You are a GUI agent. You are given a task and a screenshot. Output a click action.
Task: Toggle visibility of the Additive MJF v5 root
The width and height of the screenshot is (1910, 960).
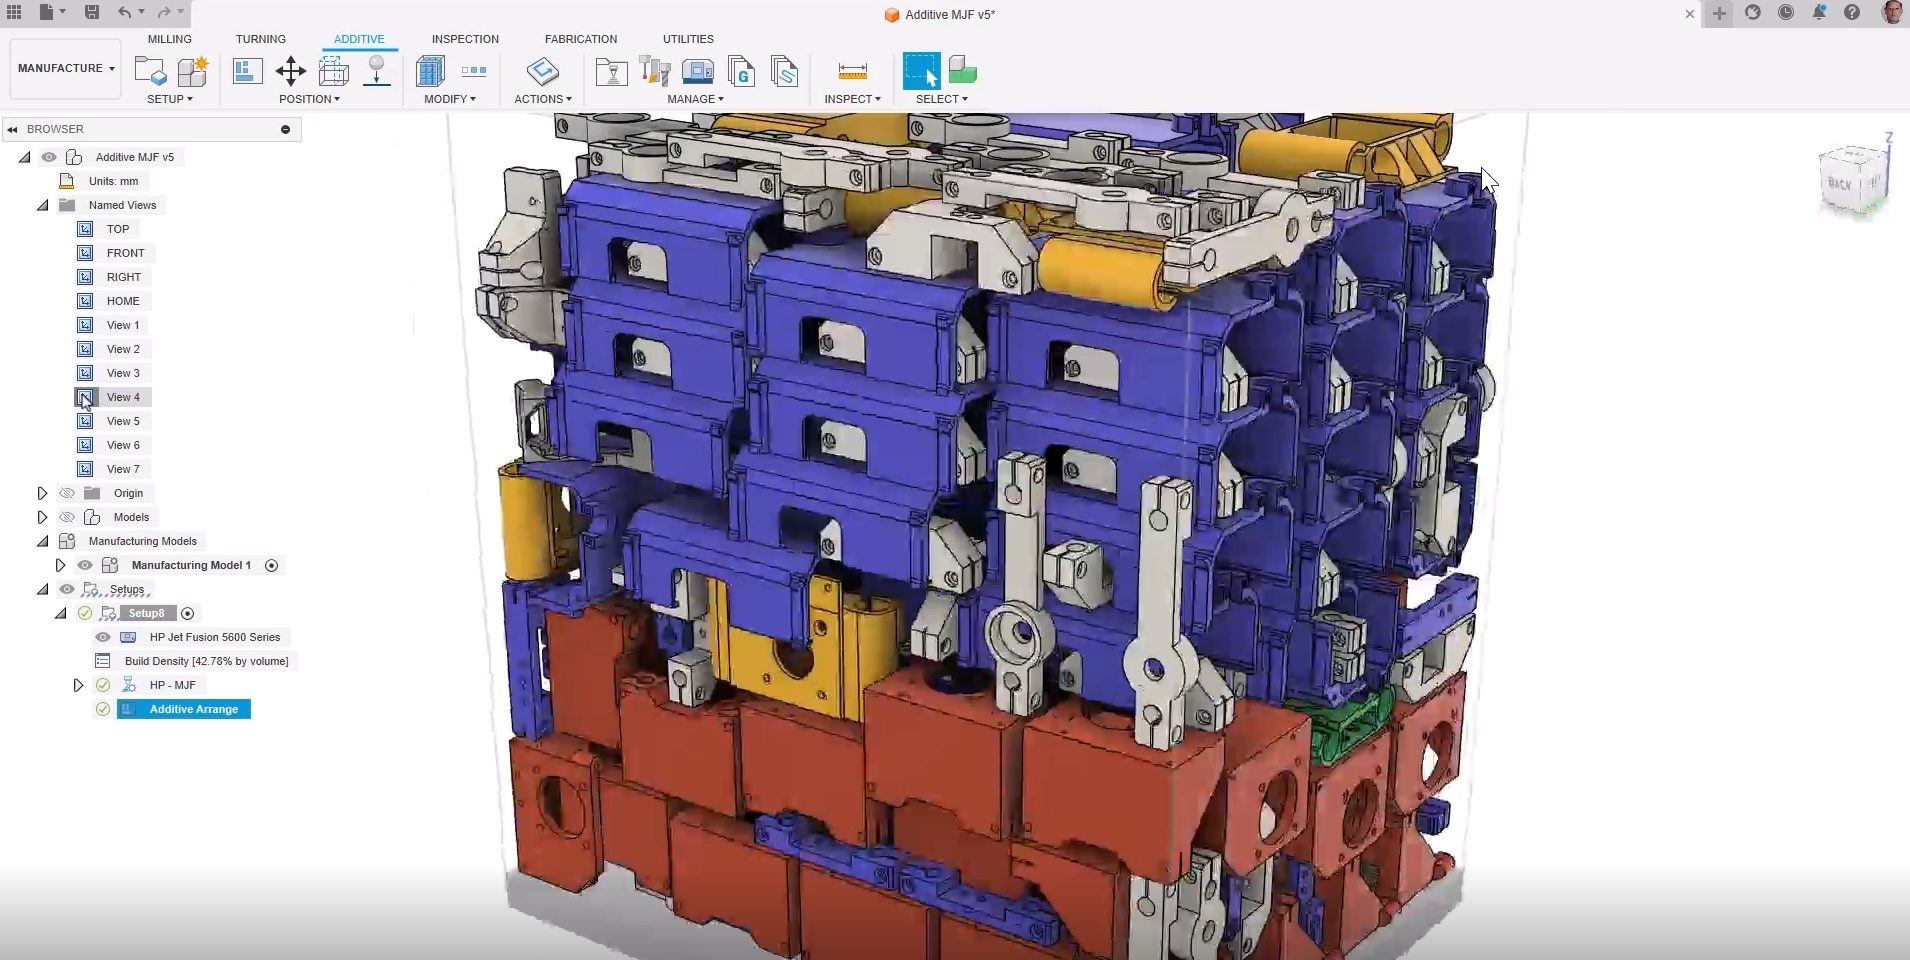[48, 157]
